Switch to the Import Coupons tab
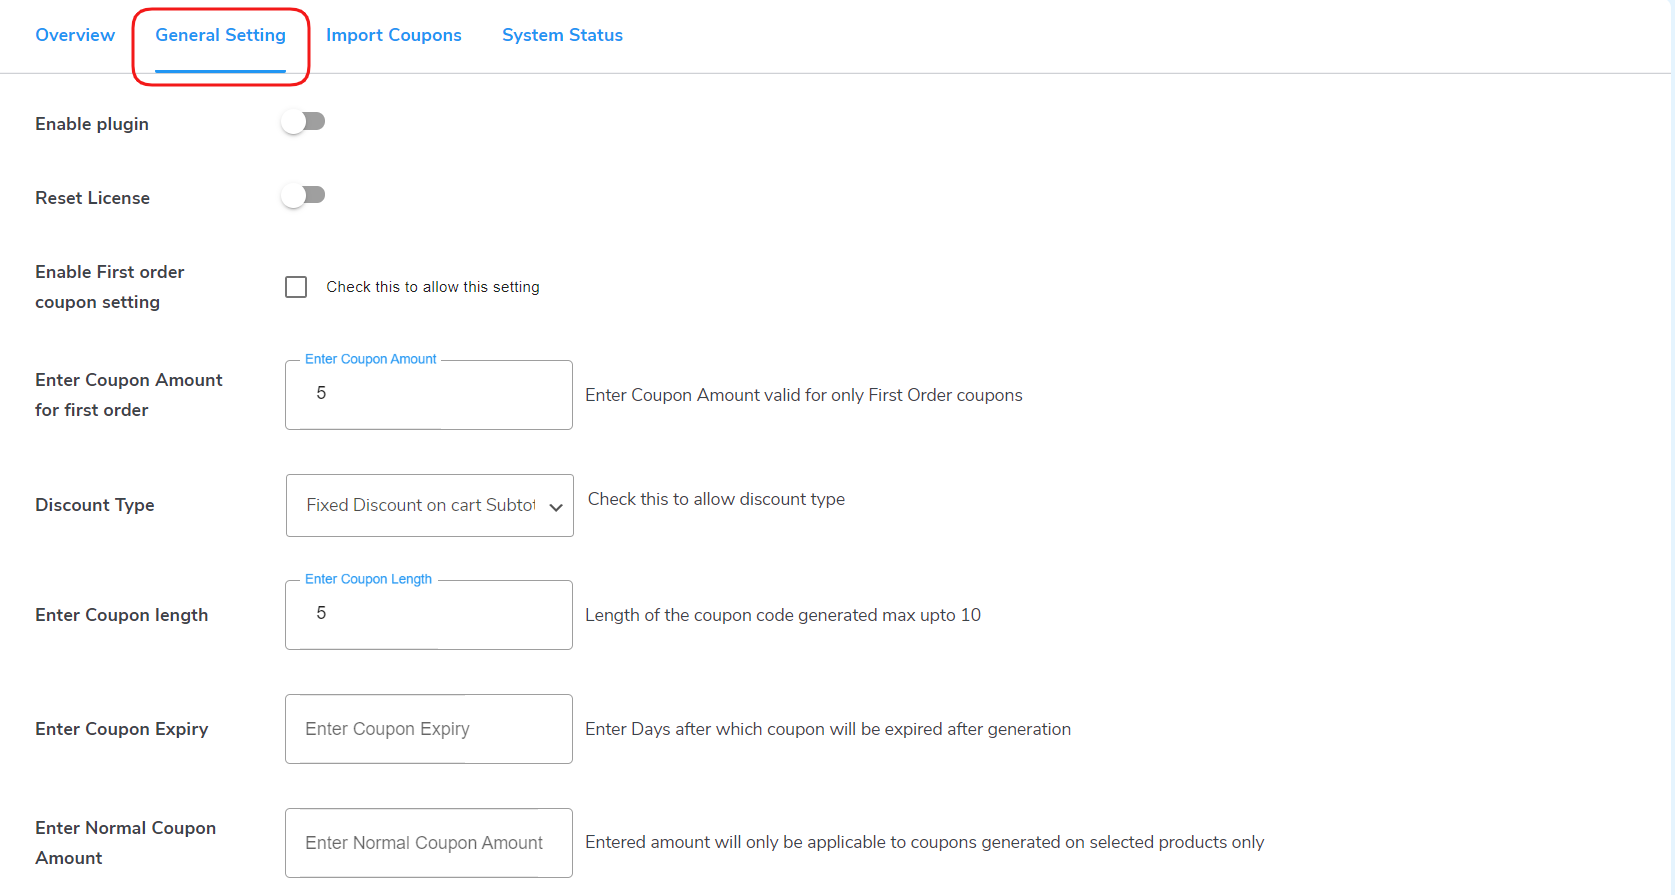1675x895 pixels. pyautogui.click(x=394, y=35)
